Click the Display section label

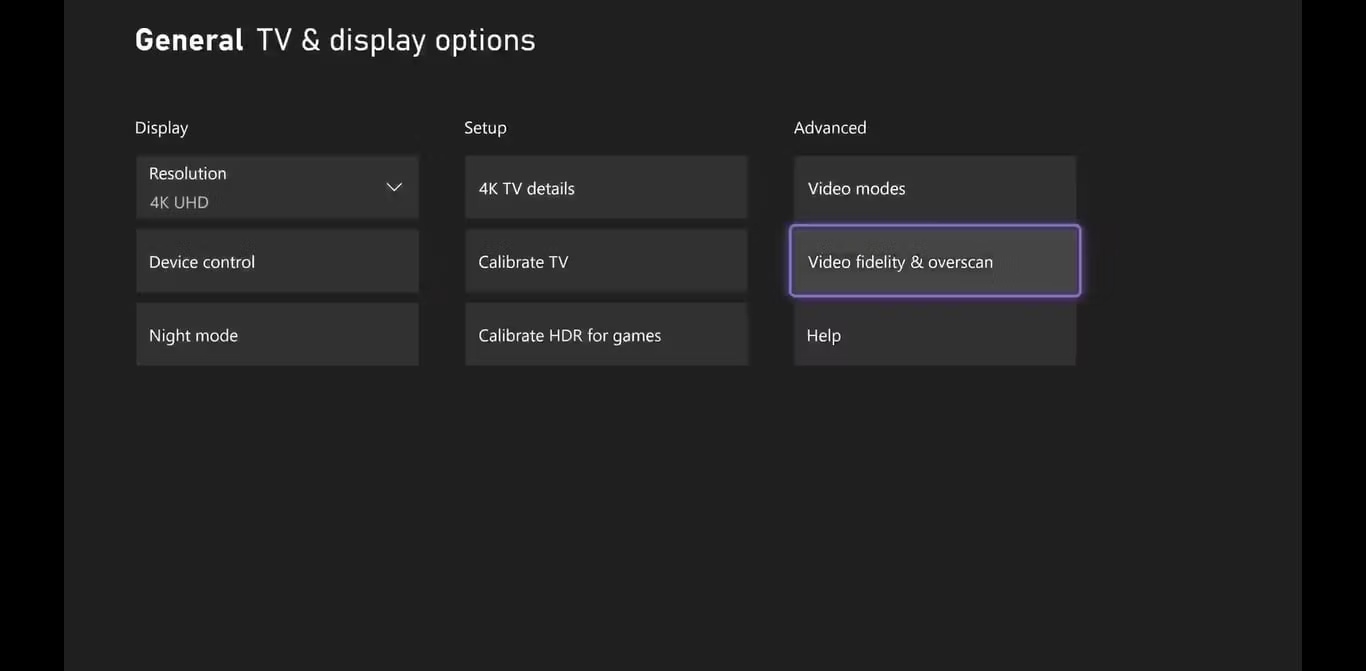161,127
